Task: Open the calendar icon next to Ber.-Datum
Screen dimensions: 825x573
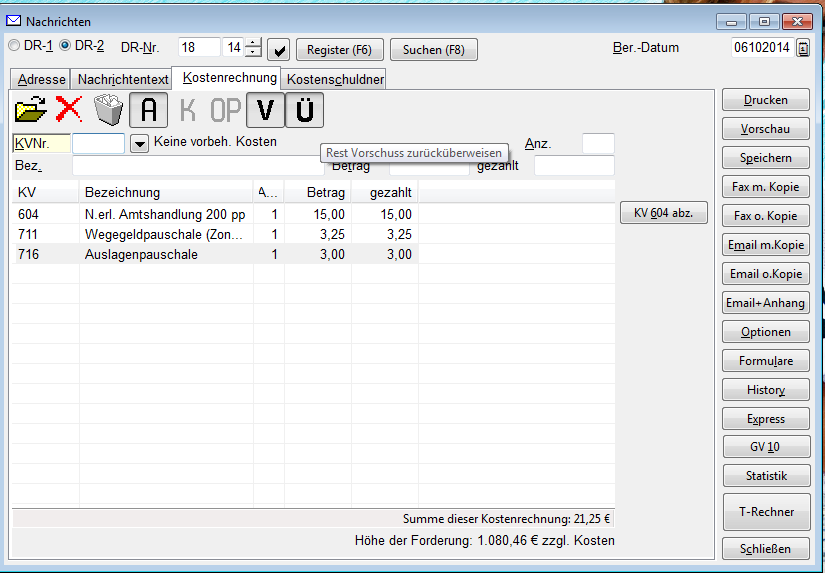Action: pos(803,48)
